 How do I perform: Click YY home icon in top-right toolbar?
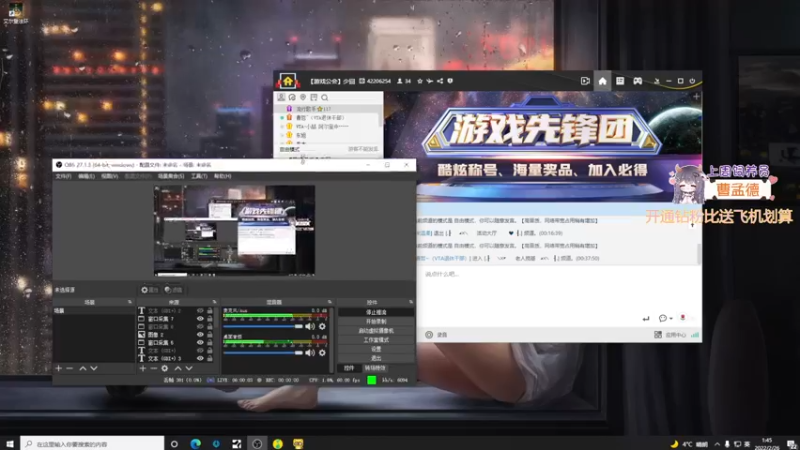pos(603,81)
